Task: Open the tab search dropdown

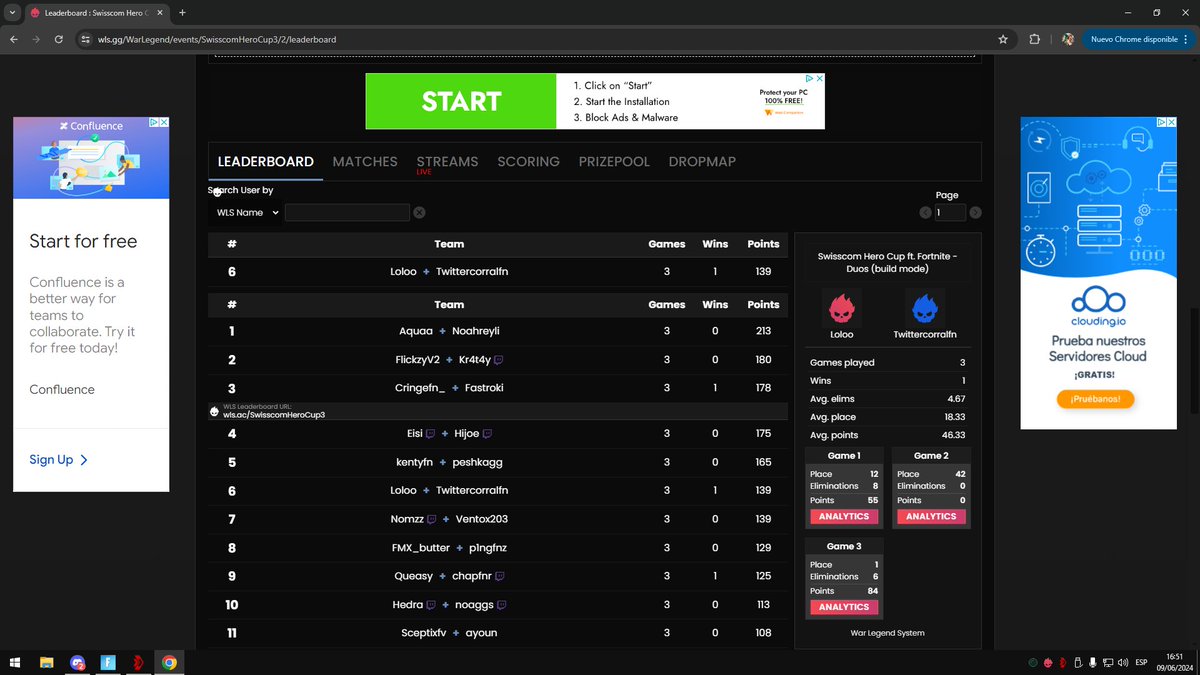Action: pos(10,12)
